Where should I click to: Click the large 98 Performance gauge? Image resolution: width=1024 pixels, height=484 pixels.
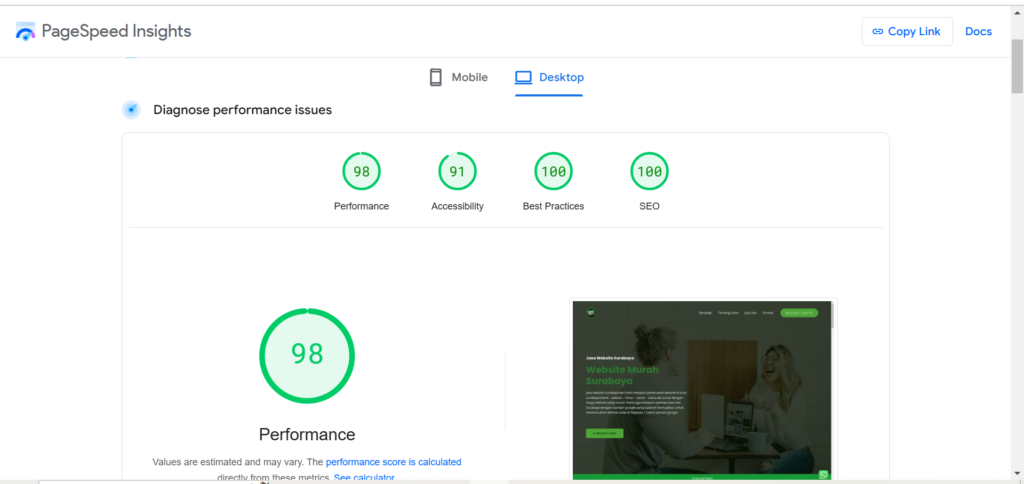(307, 355)
